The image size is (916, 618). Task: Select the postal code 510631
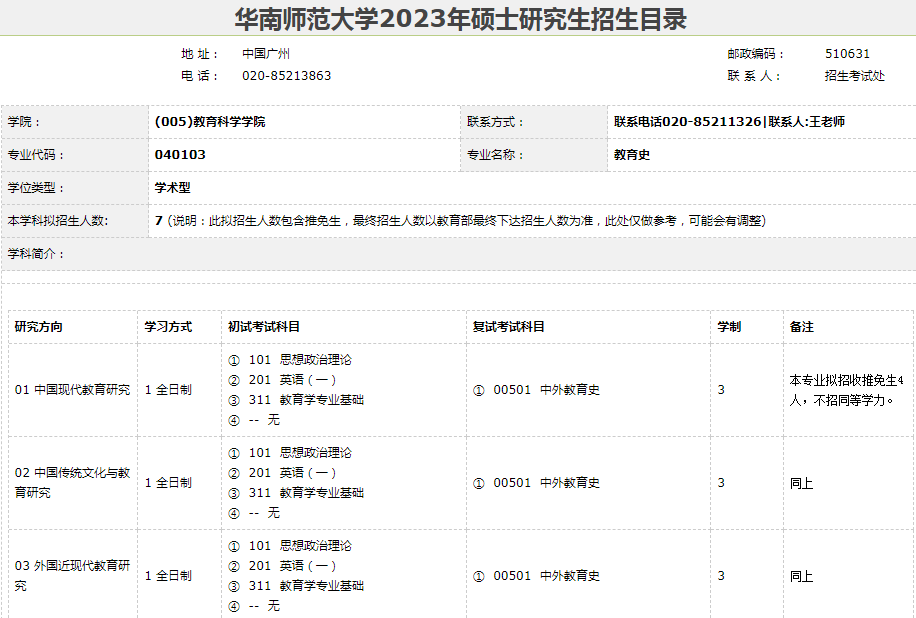click(847, 54)
